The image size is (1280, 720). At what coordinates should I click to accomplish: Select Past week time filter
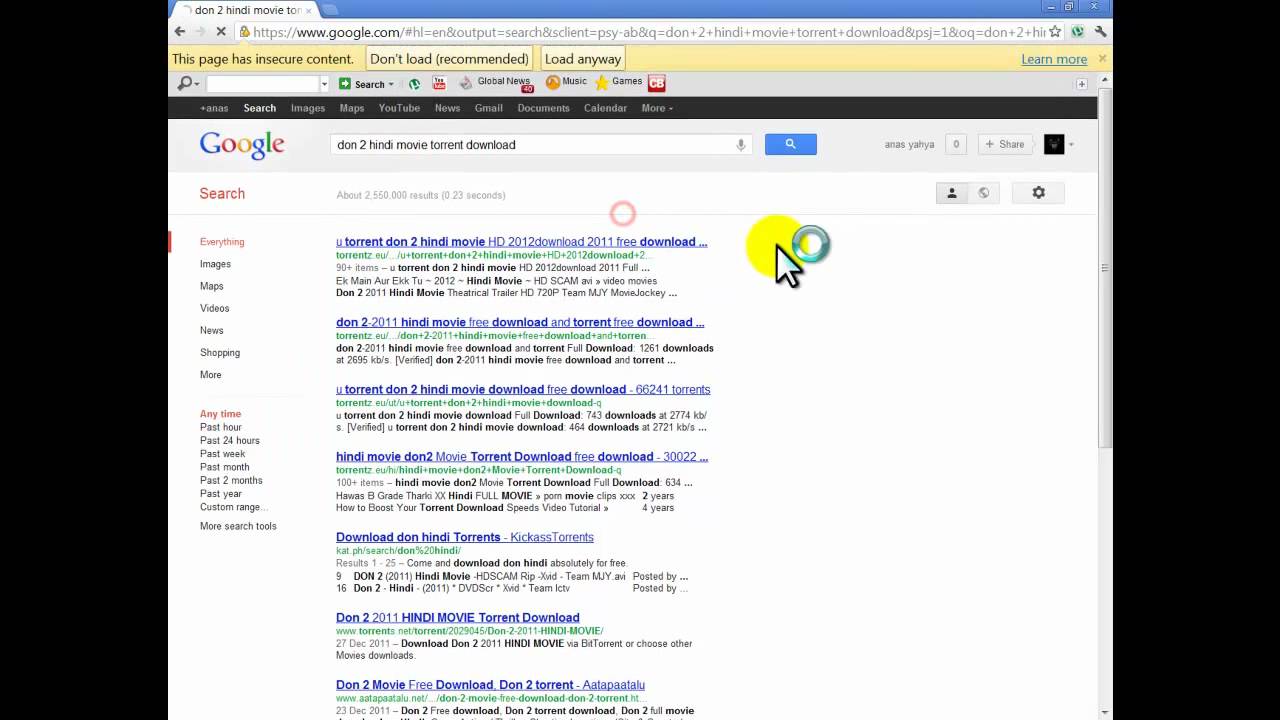(222, 454)
